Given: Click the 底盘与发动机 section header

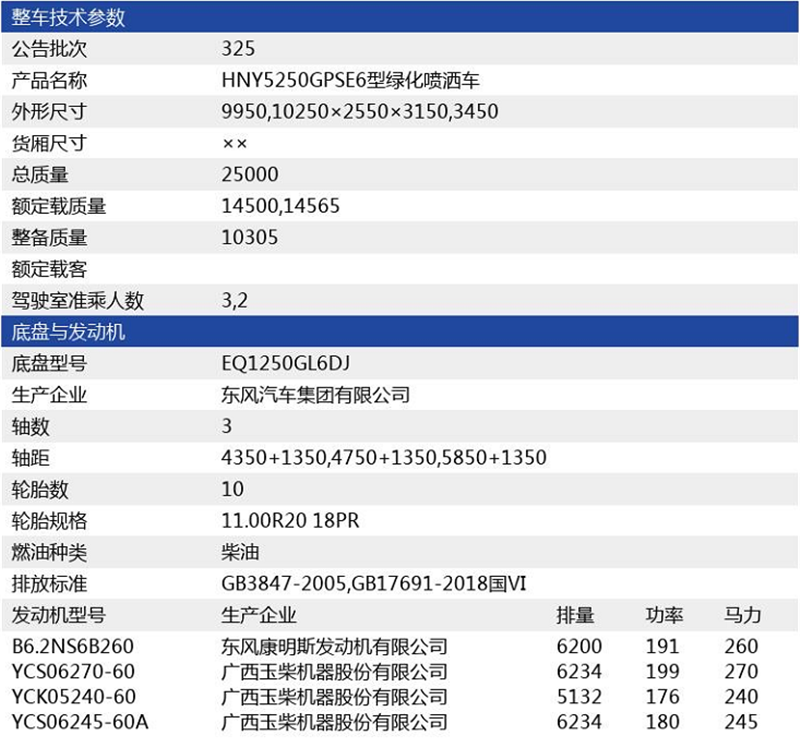Looking at the screenshot, I should tap(68, 331).
